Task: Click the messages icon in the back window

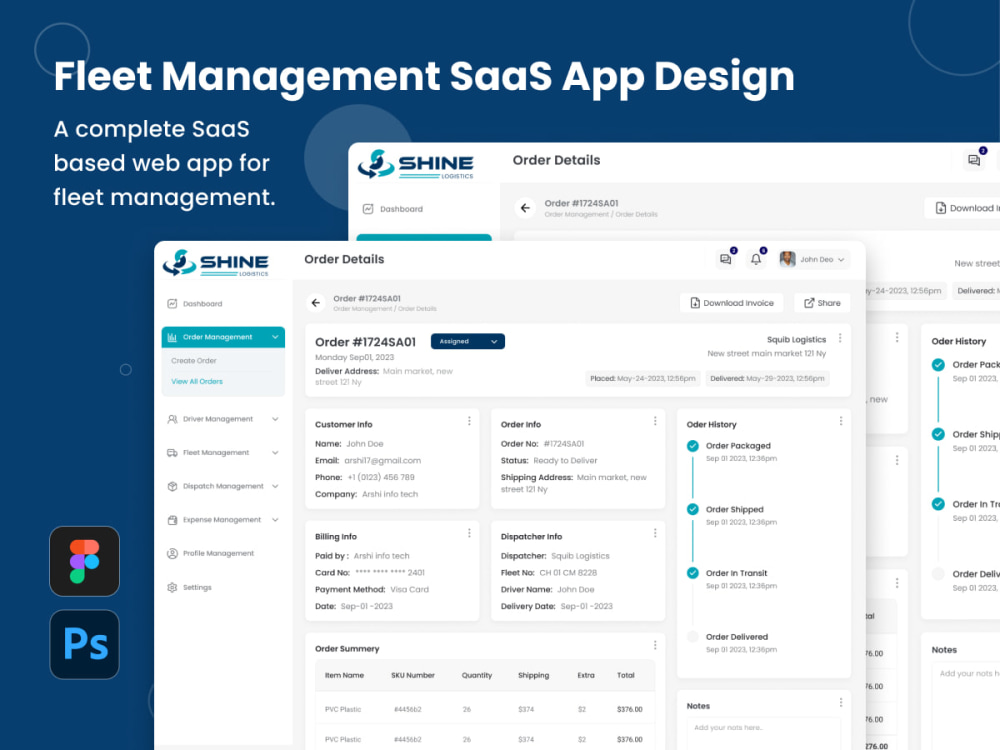Action: [x=974, y=160]
